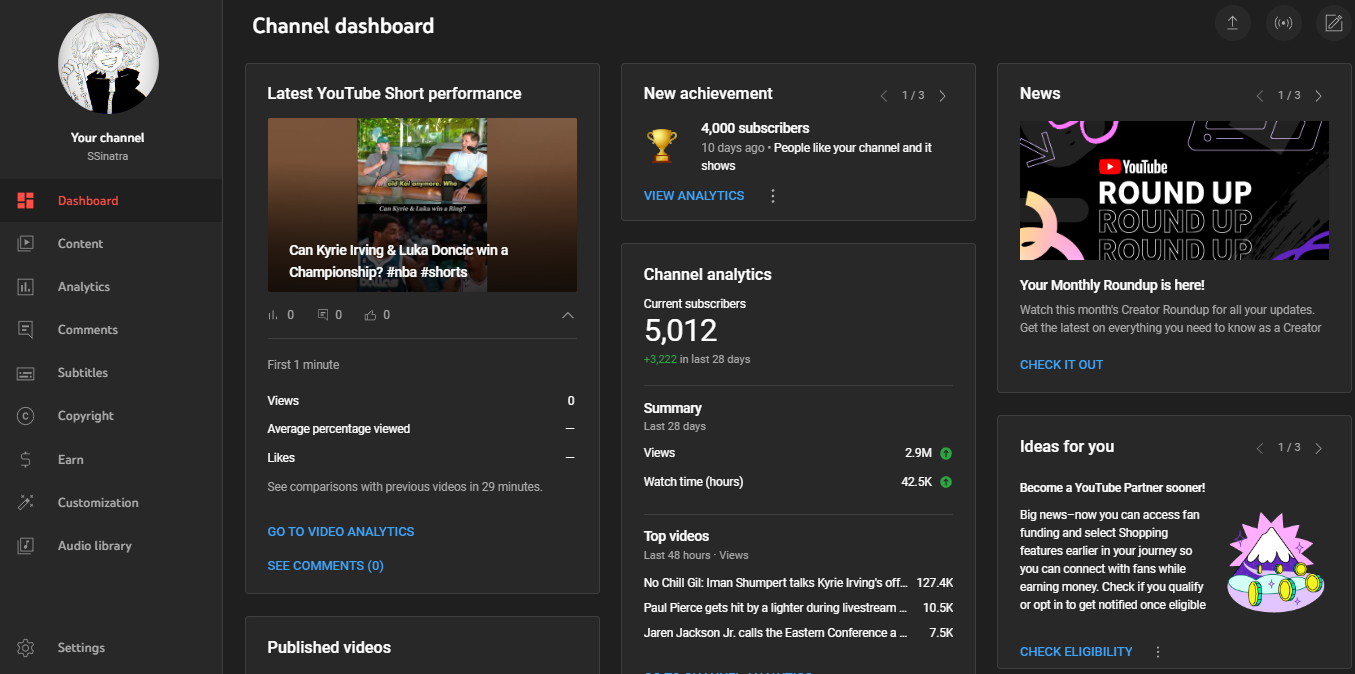Click the Dashboard grid icon
The width and height of the screenshot is (1355, 674).
click(x=26, y=201)
